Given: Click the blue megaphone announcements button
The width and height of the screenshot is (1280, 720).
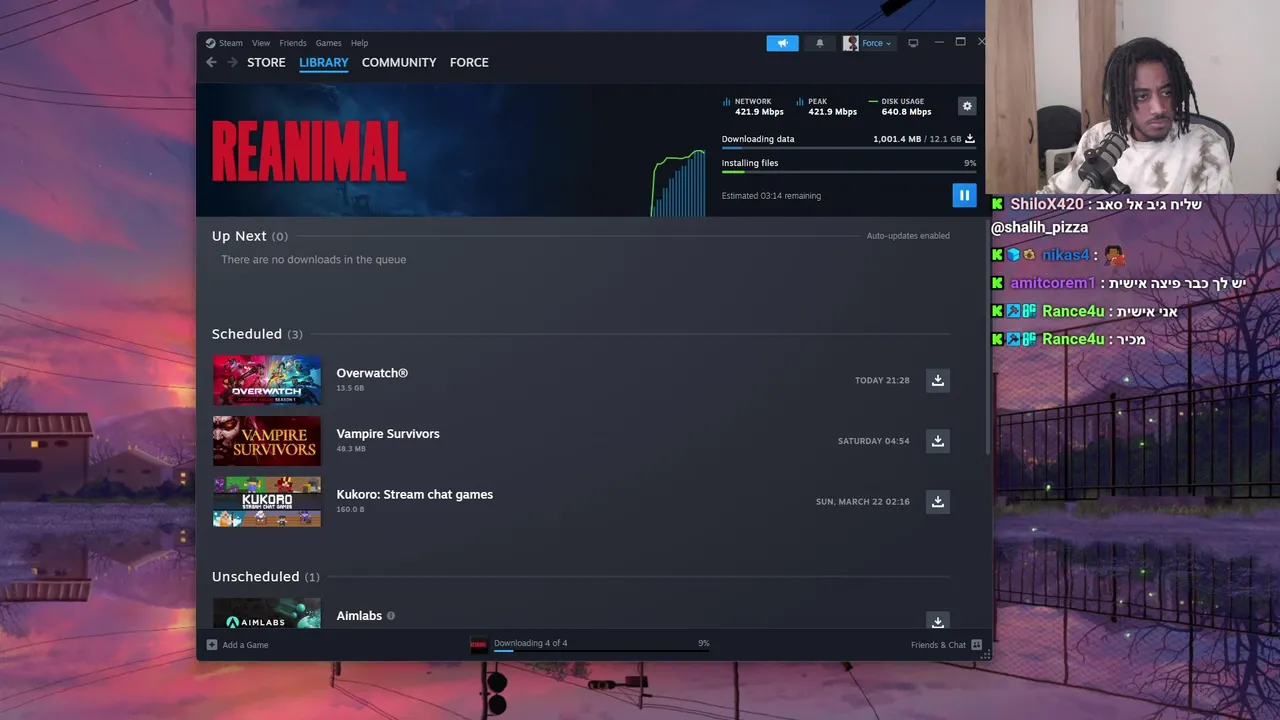Looking at the screenshot, I should (x=782, y=43).
